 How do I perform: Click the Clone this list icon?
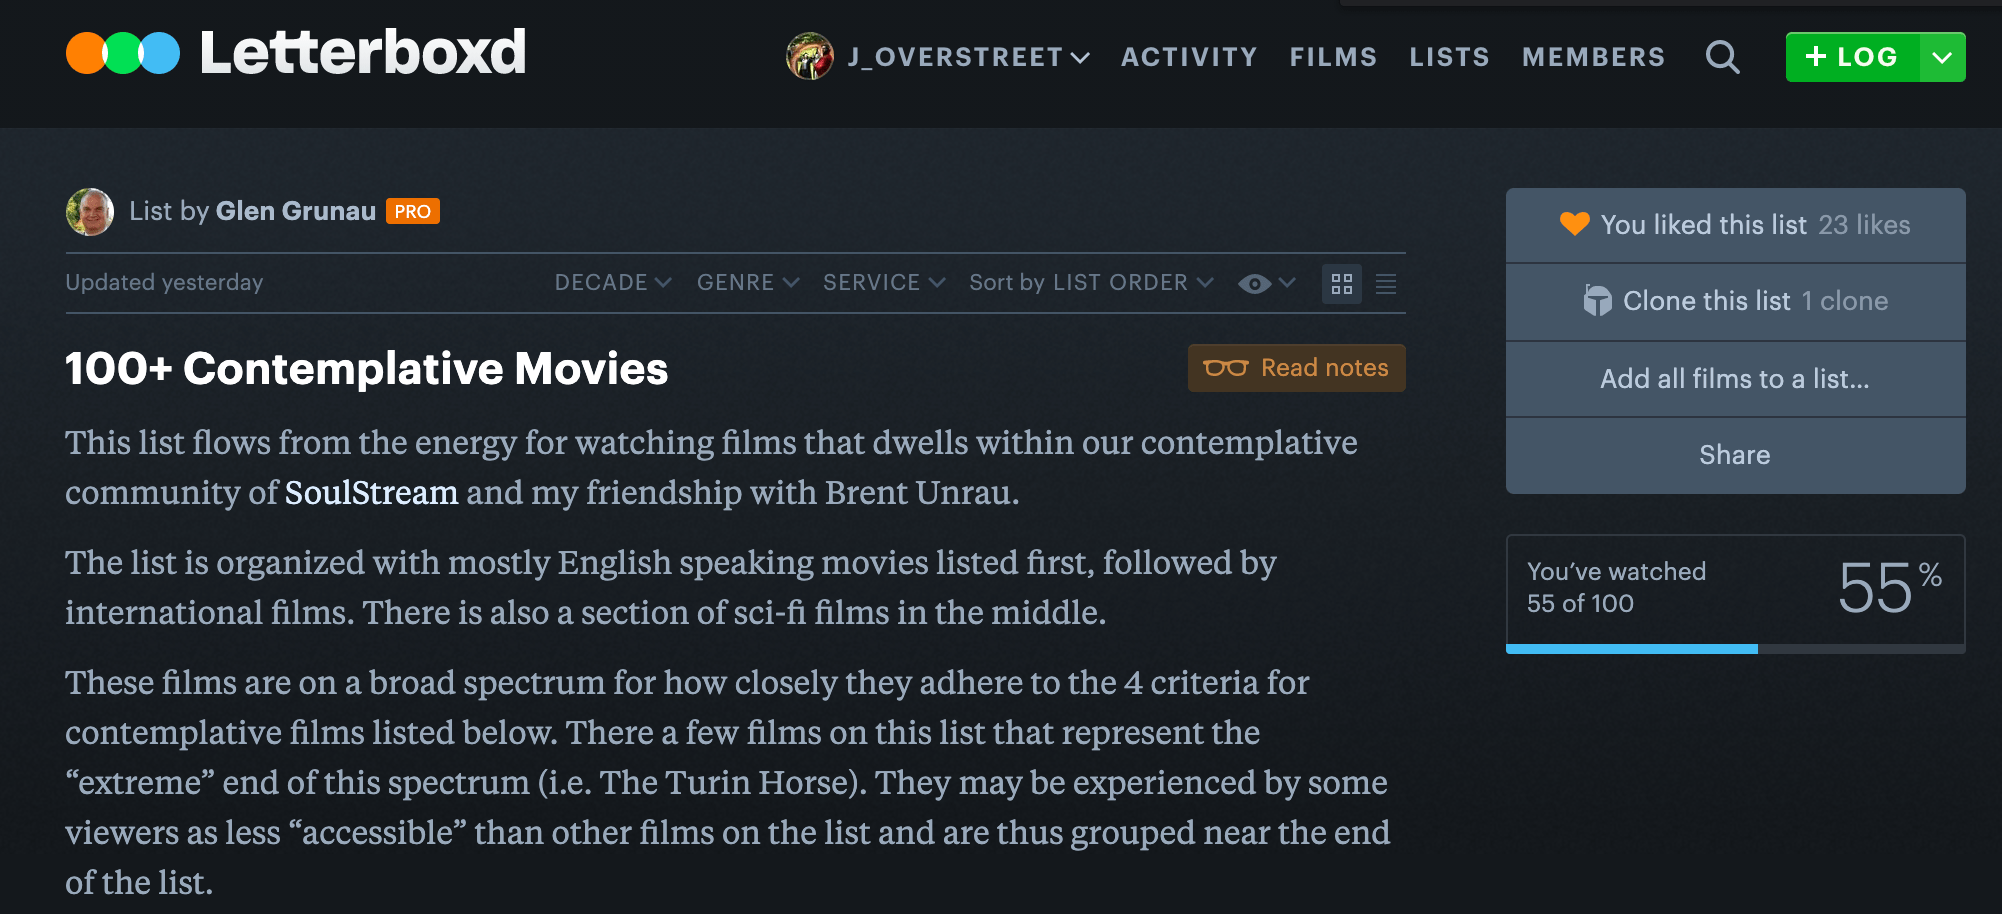(1597, 300)
